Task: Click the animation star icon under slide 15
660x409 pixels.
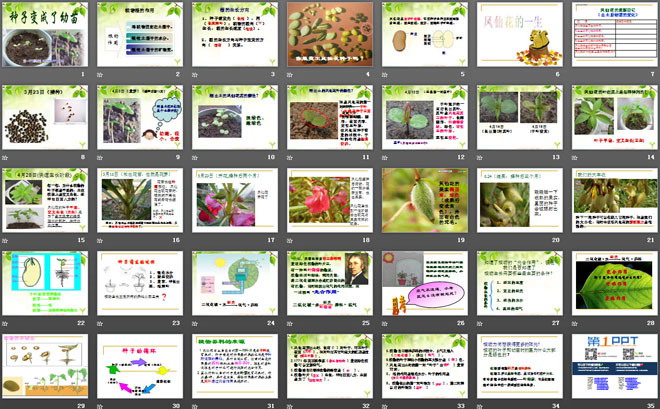Action: coord(5,241)
